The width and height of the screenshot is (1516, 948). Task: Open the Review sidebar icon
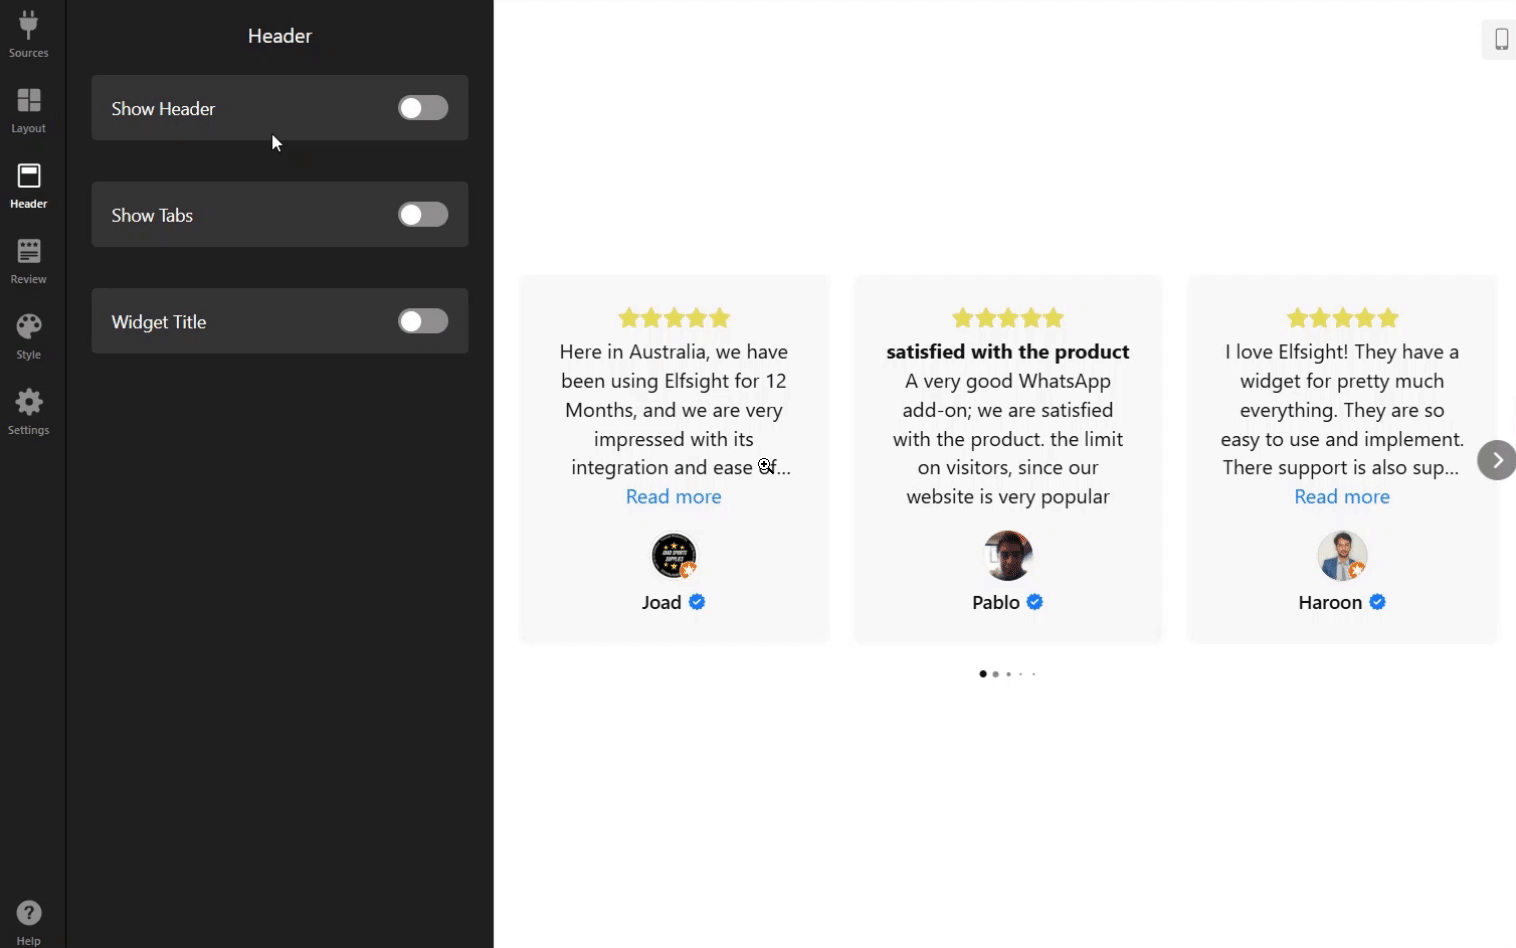28,253
